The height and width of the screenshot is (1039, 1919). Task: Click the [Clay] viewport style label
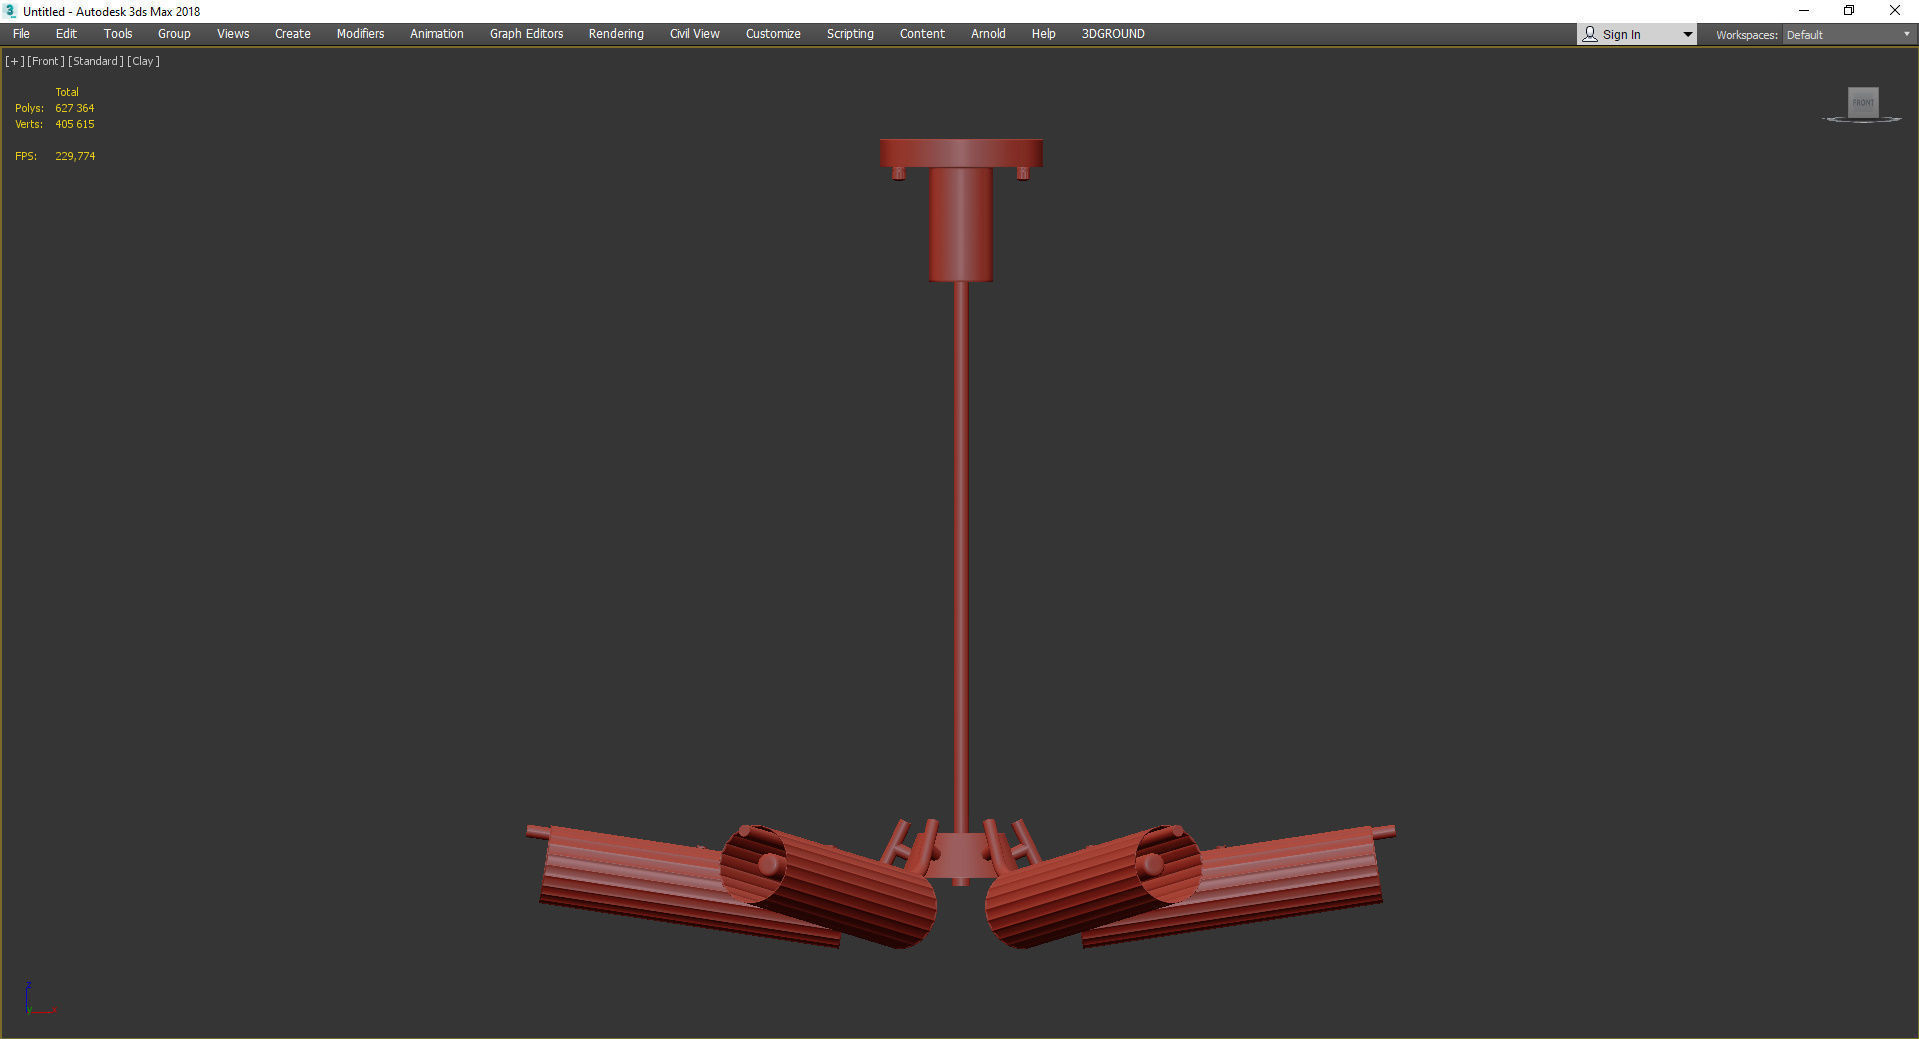click(x=143, y=61)
